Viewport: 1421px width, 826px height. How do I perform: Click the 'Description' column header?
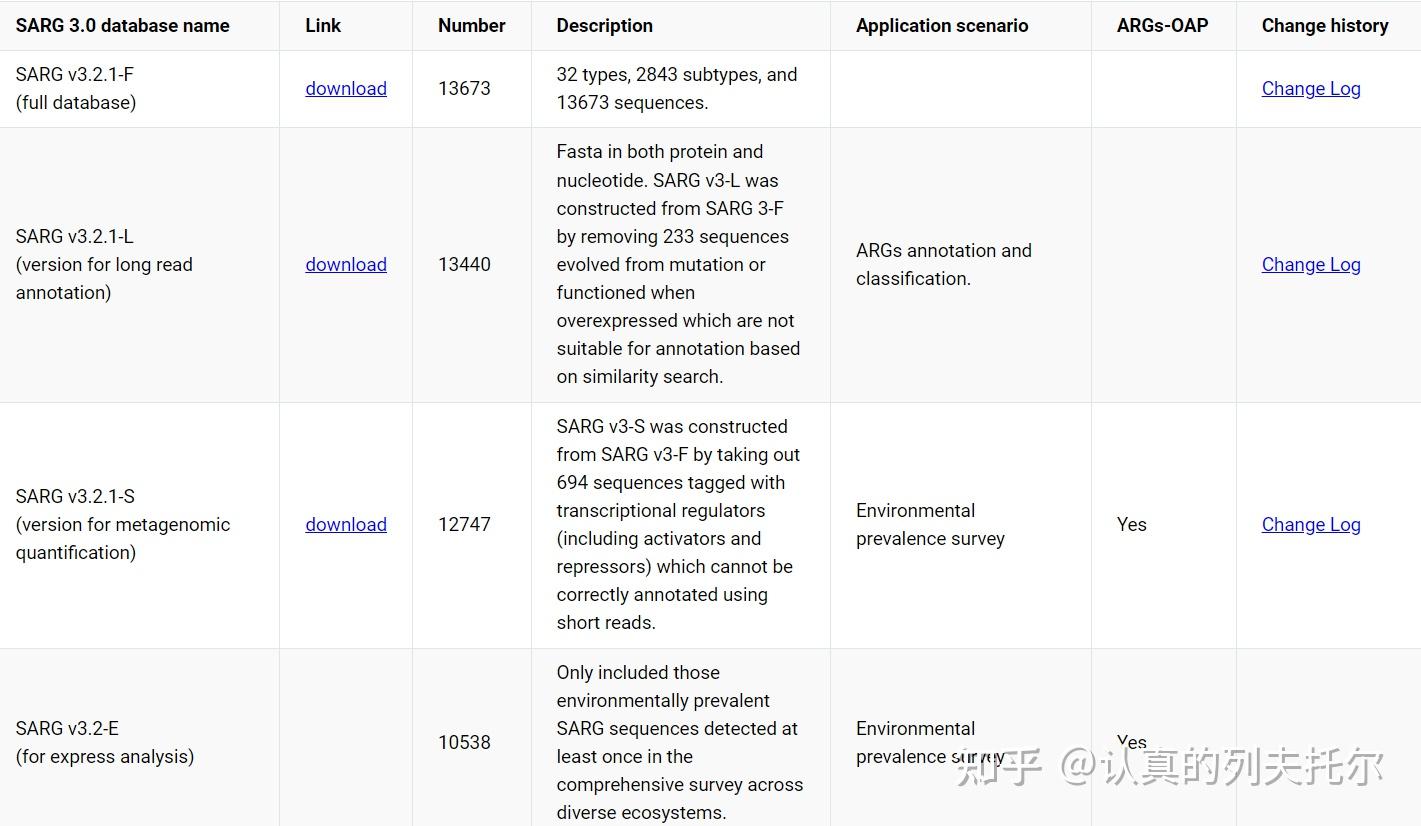(x=605, y=26)
